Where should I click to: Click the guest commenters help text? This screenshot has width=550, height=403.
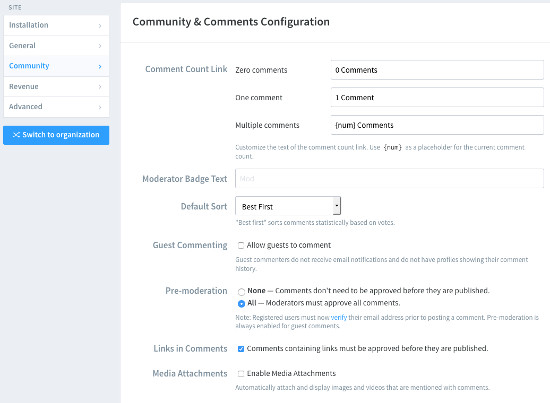(x=382, y=264)
